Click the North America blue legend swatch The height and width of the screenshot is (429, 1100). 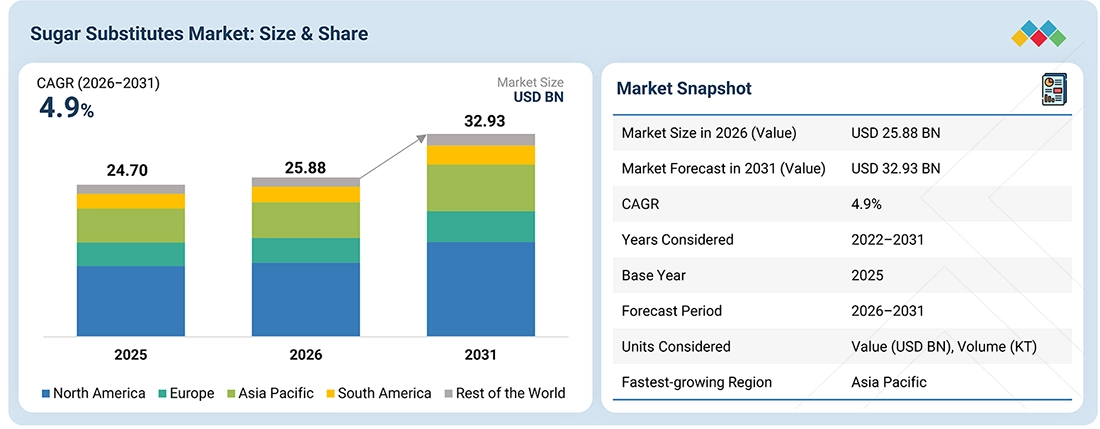pyautogui.click(x=46, y=394)
